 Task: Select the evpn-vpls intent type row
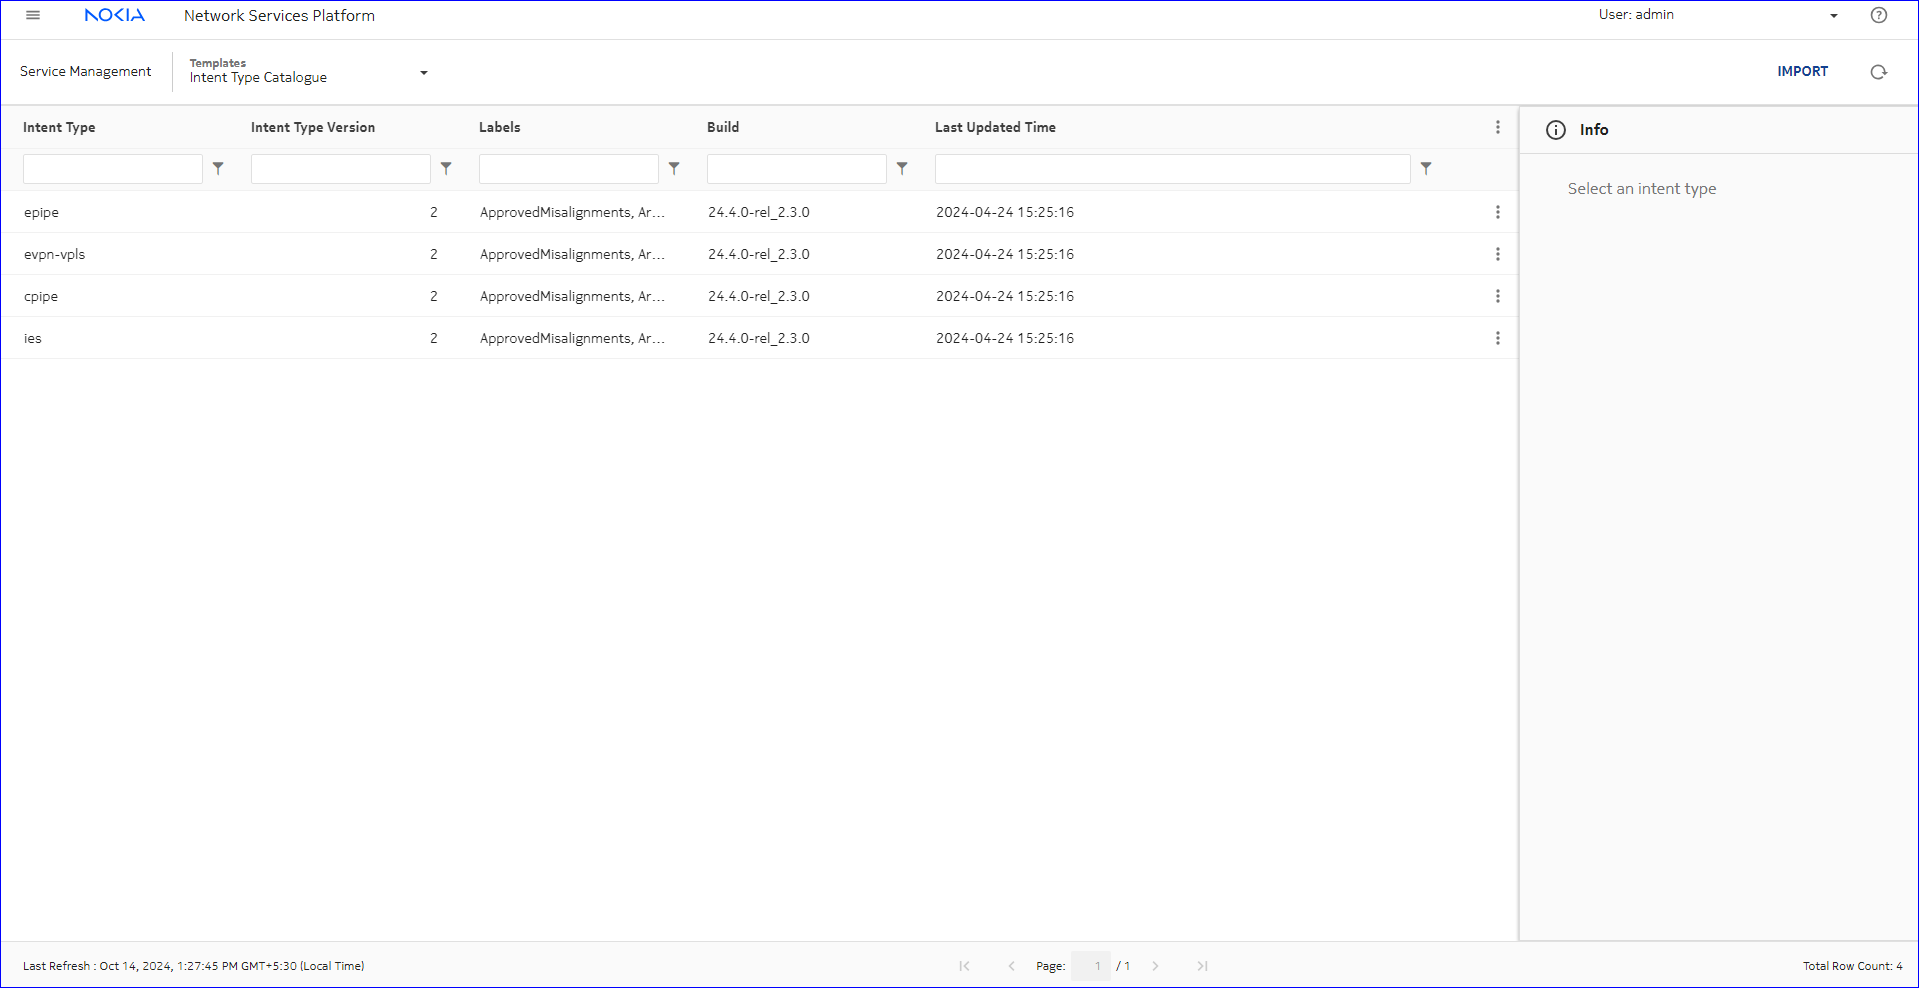click(55, 254)
